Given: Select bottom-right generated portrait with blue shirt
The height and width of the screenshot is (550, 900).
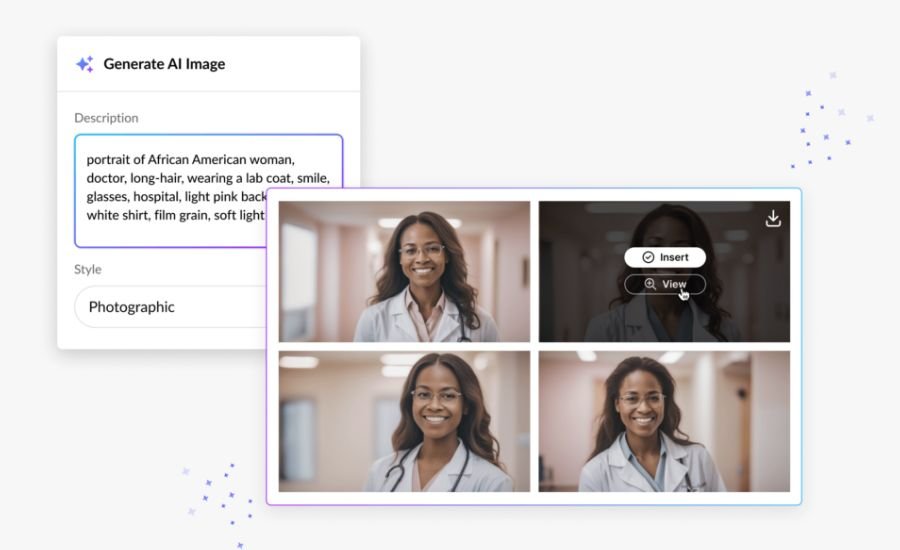Looking at the screenshot, I should (664, 421).
